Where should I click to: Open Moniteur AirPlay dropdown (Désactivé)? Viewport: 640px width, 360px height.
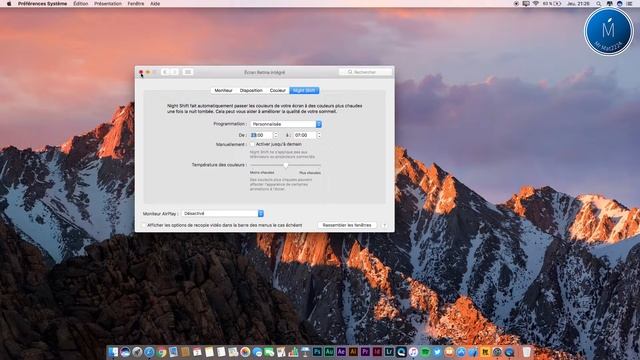point(222,213)
